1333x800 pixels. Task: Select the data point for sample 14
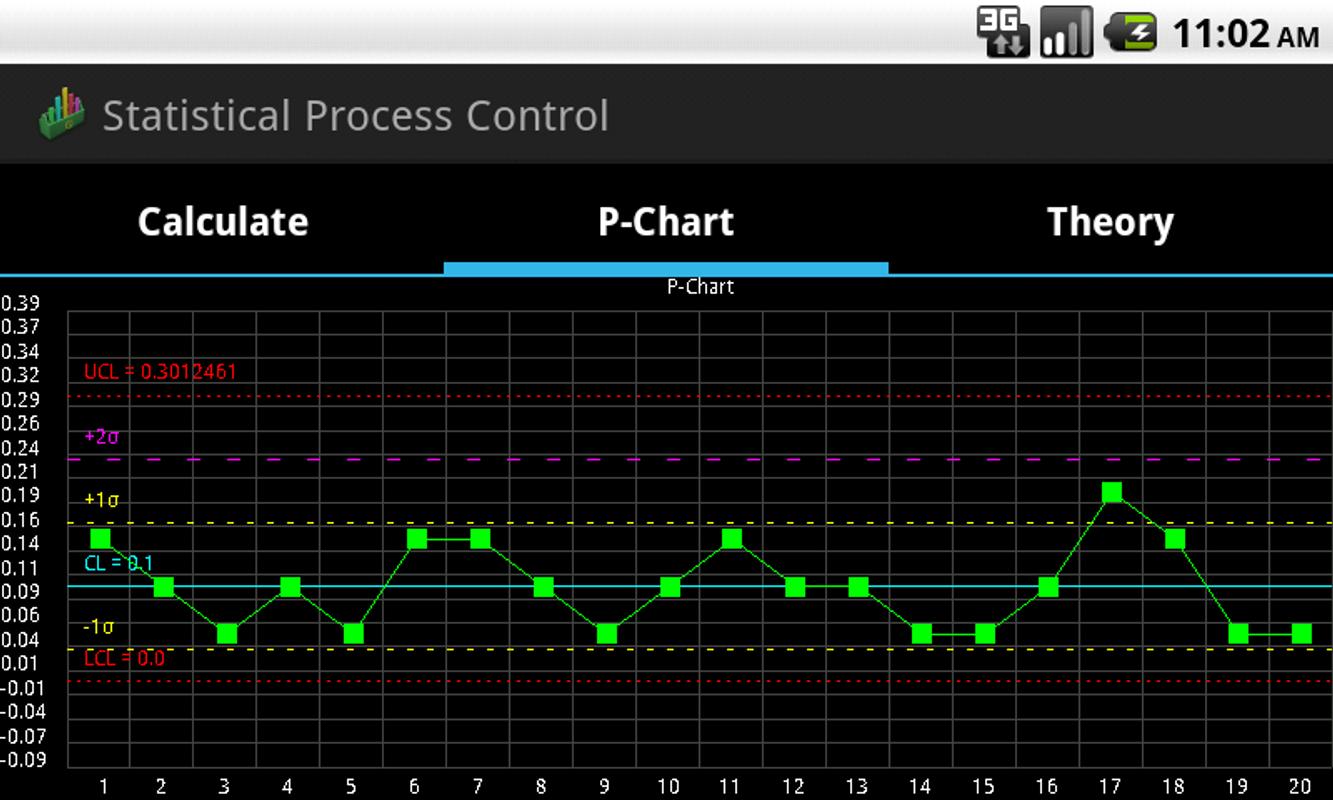(x=922, y=633)
